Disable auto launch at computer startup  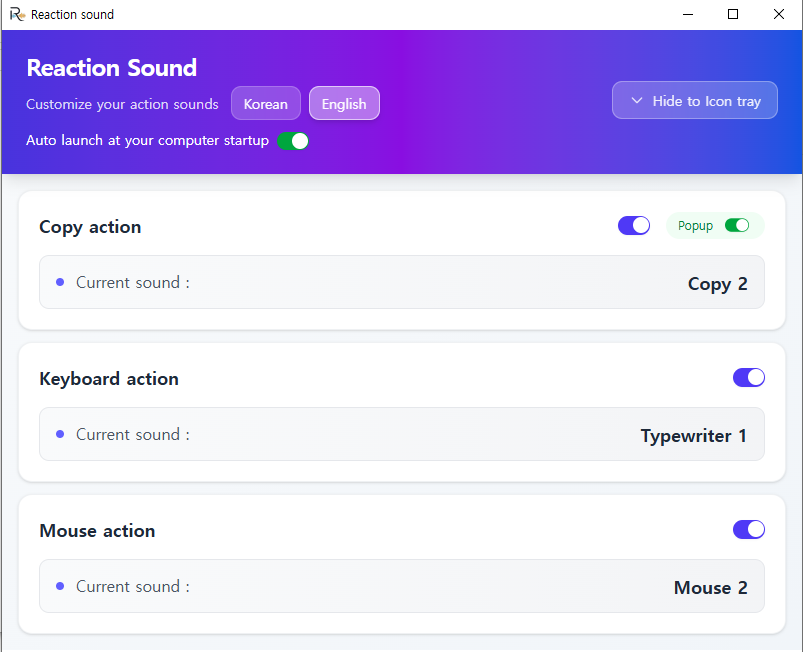293,141
